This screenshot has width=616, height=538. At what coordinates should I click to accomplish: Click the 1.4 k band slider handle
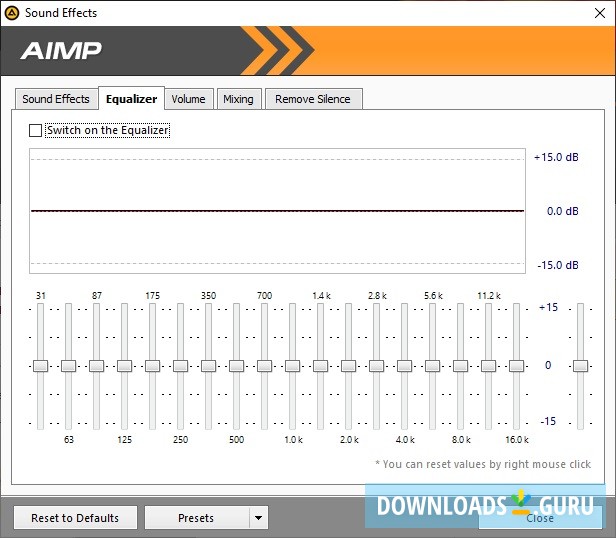click(x=321, y=366)
